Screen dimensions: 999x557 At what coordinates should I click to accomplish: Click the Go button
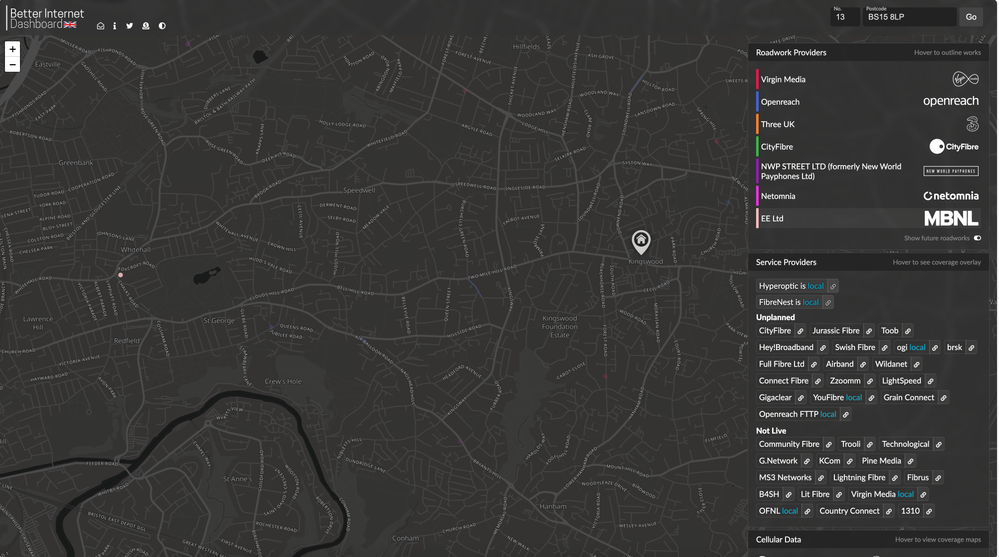(x=971, y=17)
